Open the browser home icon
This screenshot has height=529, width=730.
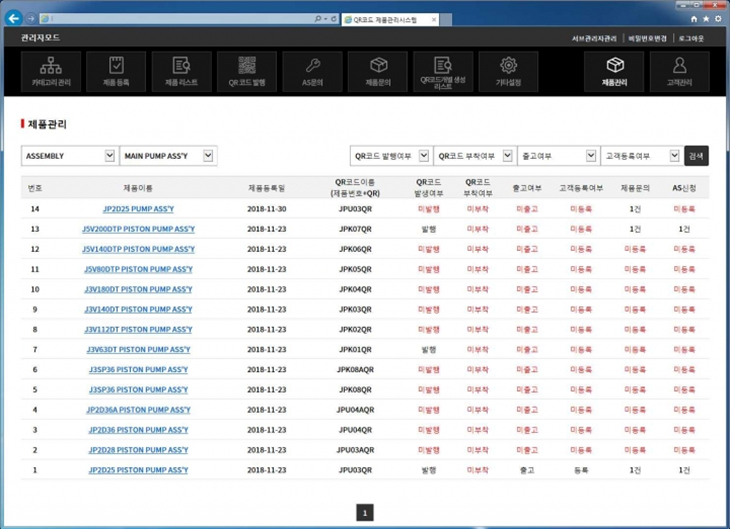click(x=694, y=19)
